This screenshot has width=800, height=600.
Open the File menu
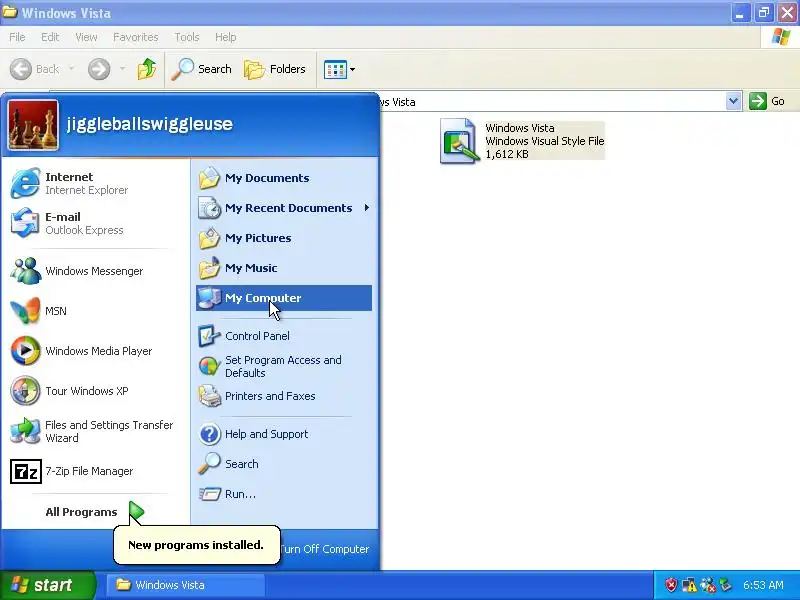[x=17, y=37]
